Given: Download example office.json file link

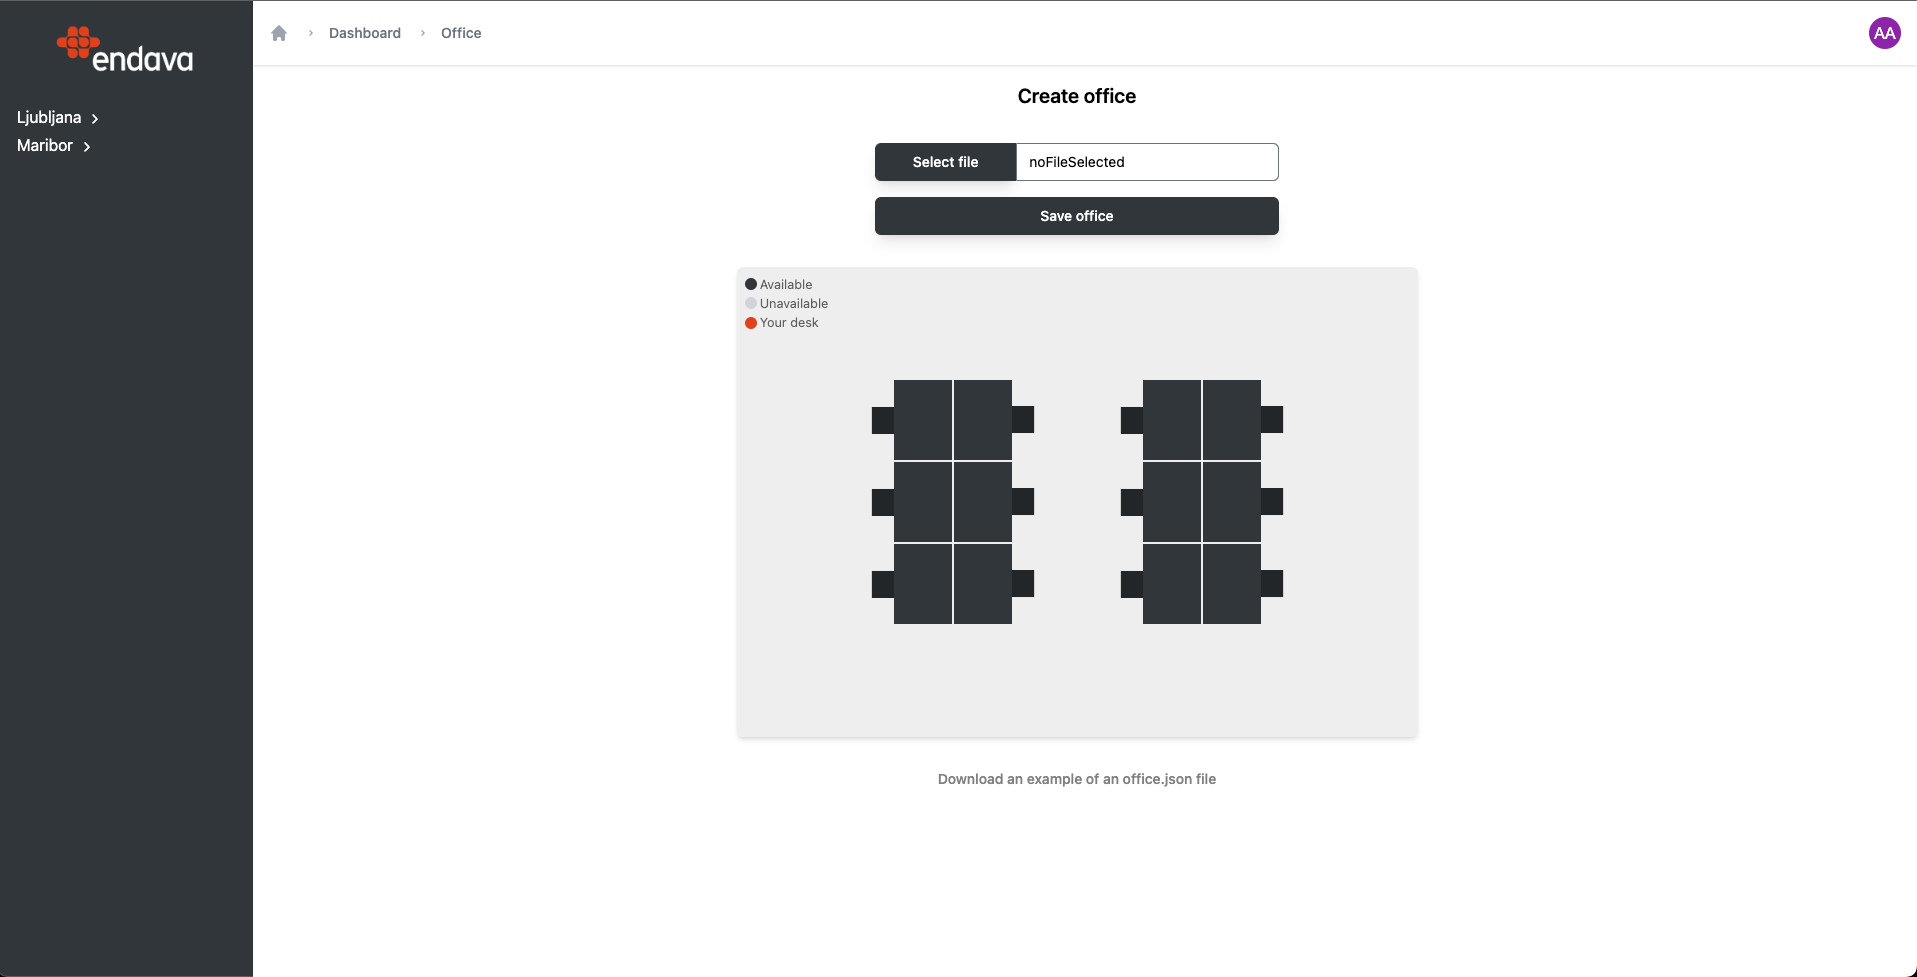Looking at the screenshot, I should (x=1077, y=779).
